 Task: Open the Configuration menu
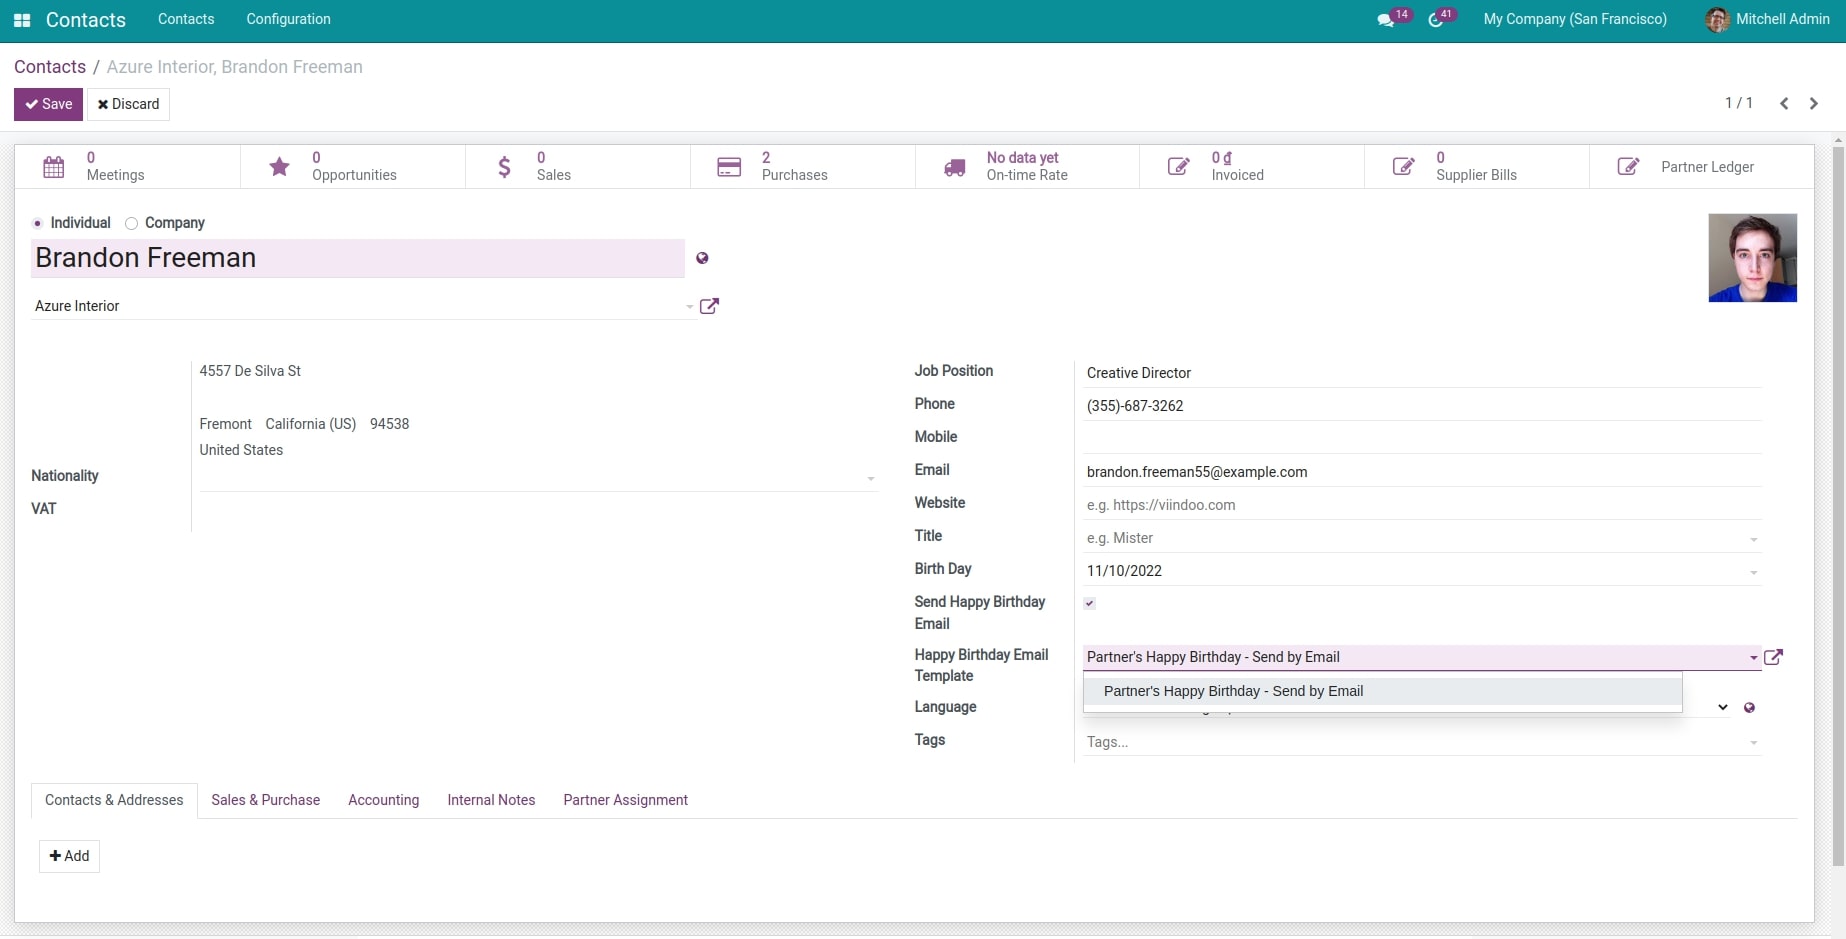[x=288, y=19]
